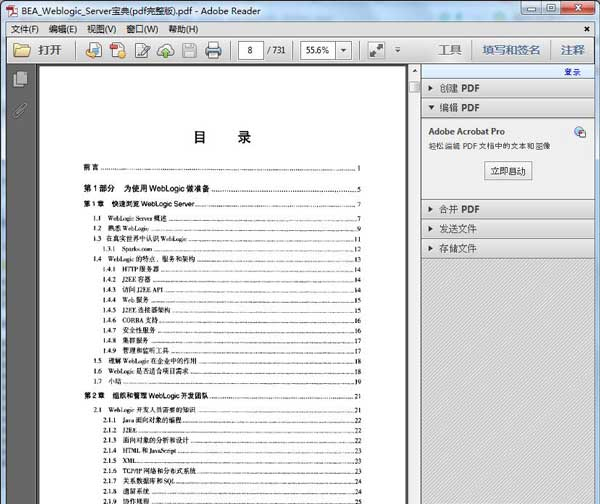Expand the 存储文件 section
The height and width of the screenshot is (504, 600).
click(508, 249)
